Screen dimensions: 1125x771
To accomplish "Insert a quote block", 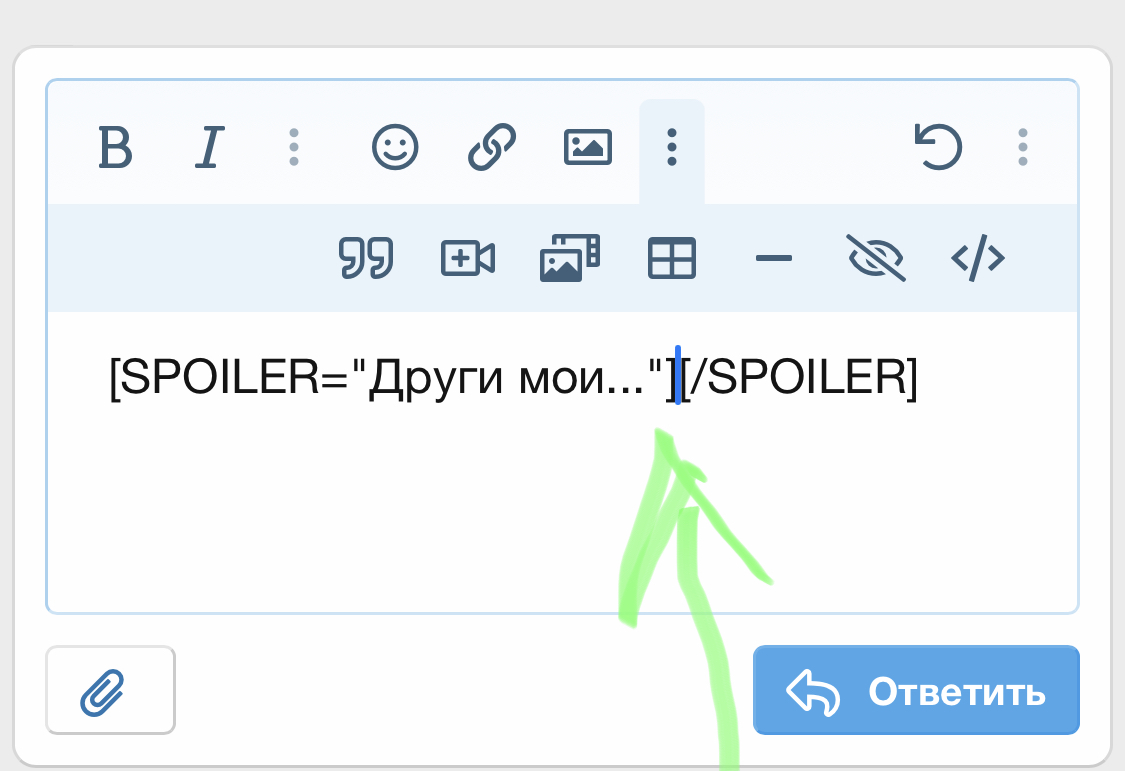I will [366, 259].
